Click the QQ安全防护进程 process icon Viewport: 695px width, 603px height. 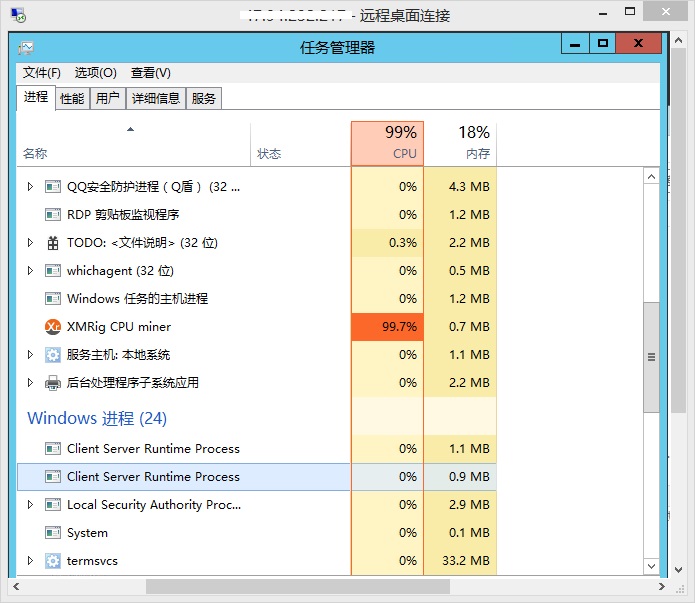point(53,187)
